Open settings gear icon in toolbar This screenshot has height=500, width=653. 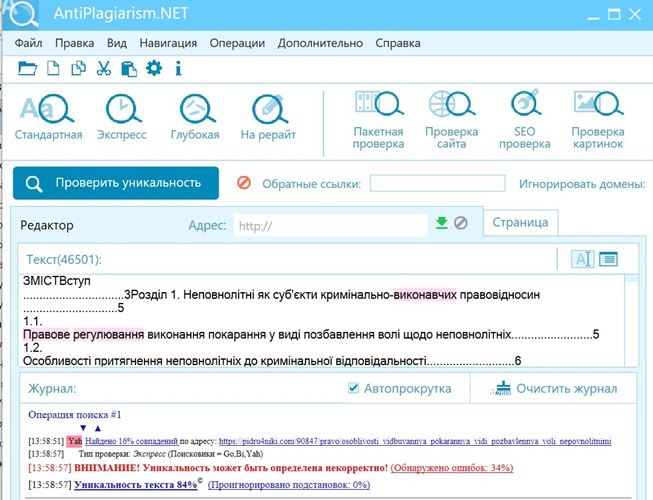pyautogui.click(x=154, y=68)
